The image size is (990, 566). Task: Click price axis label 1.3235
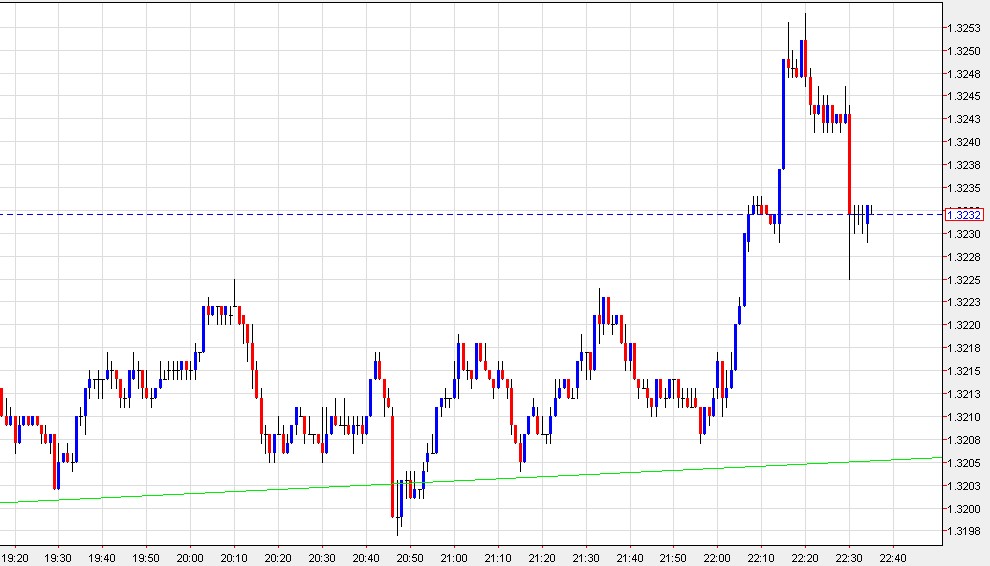coord(964,188)
